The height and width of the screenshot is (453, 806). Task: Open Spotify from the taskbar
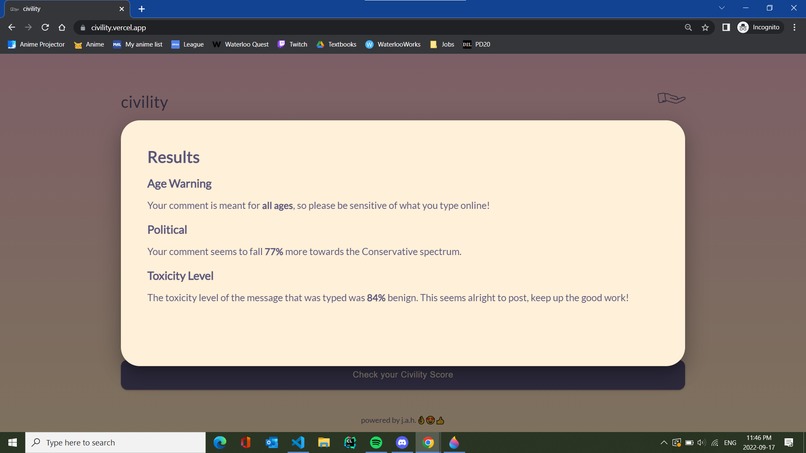click(x=376, y=442)
